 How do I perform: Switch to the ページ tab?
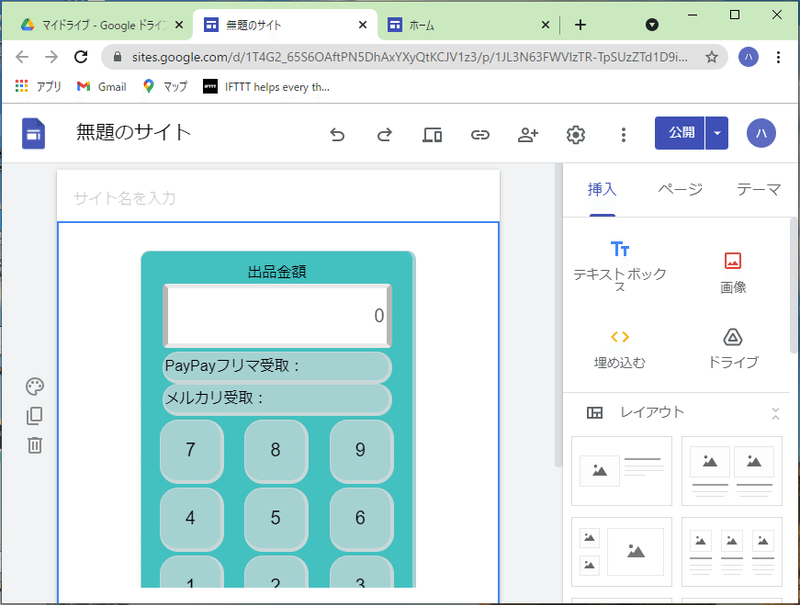pyautogui.click(x=679, y=190)
